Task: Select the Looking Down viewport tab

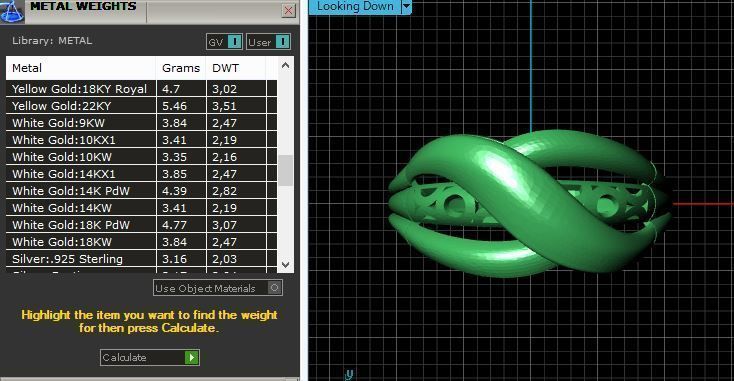Action: coord(355,7)
